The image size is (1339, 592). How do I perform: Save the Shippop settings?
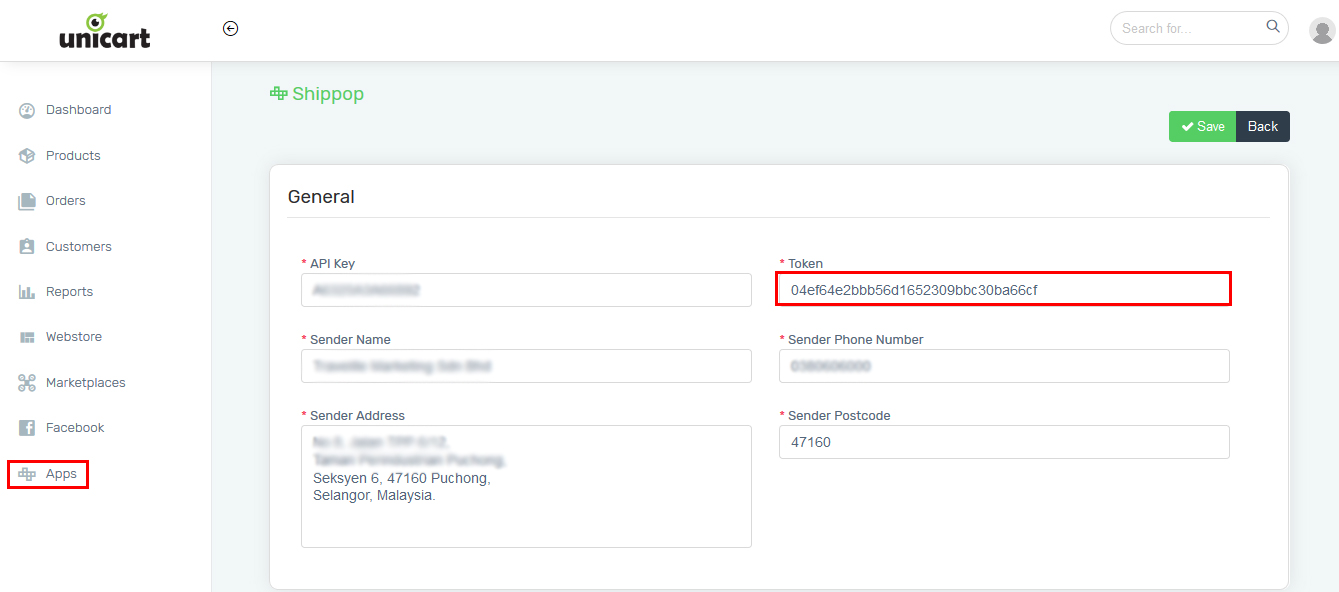tap(1203, 126)
